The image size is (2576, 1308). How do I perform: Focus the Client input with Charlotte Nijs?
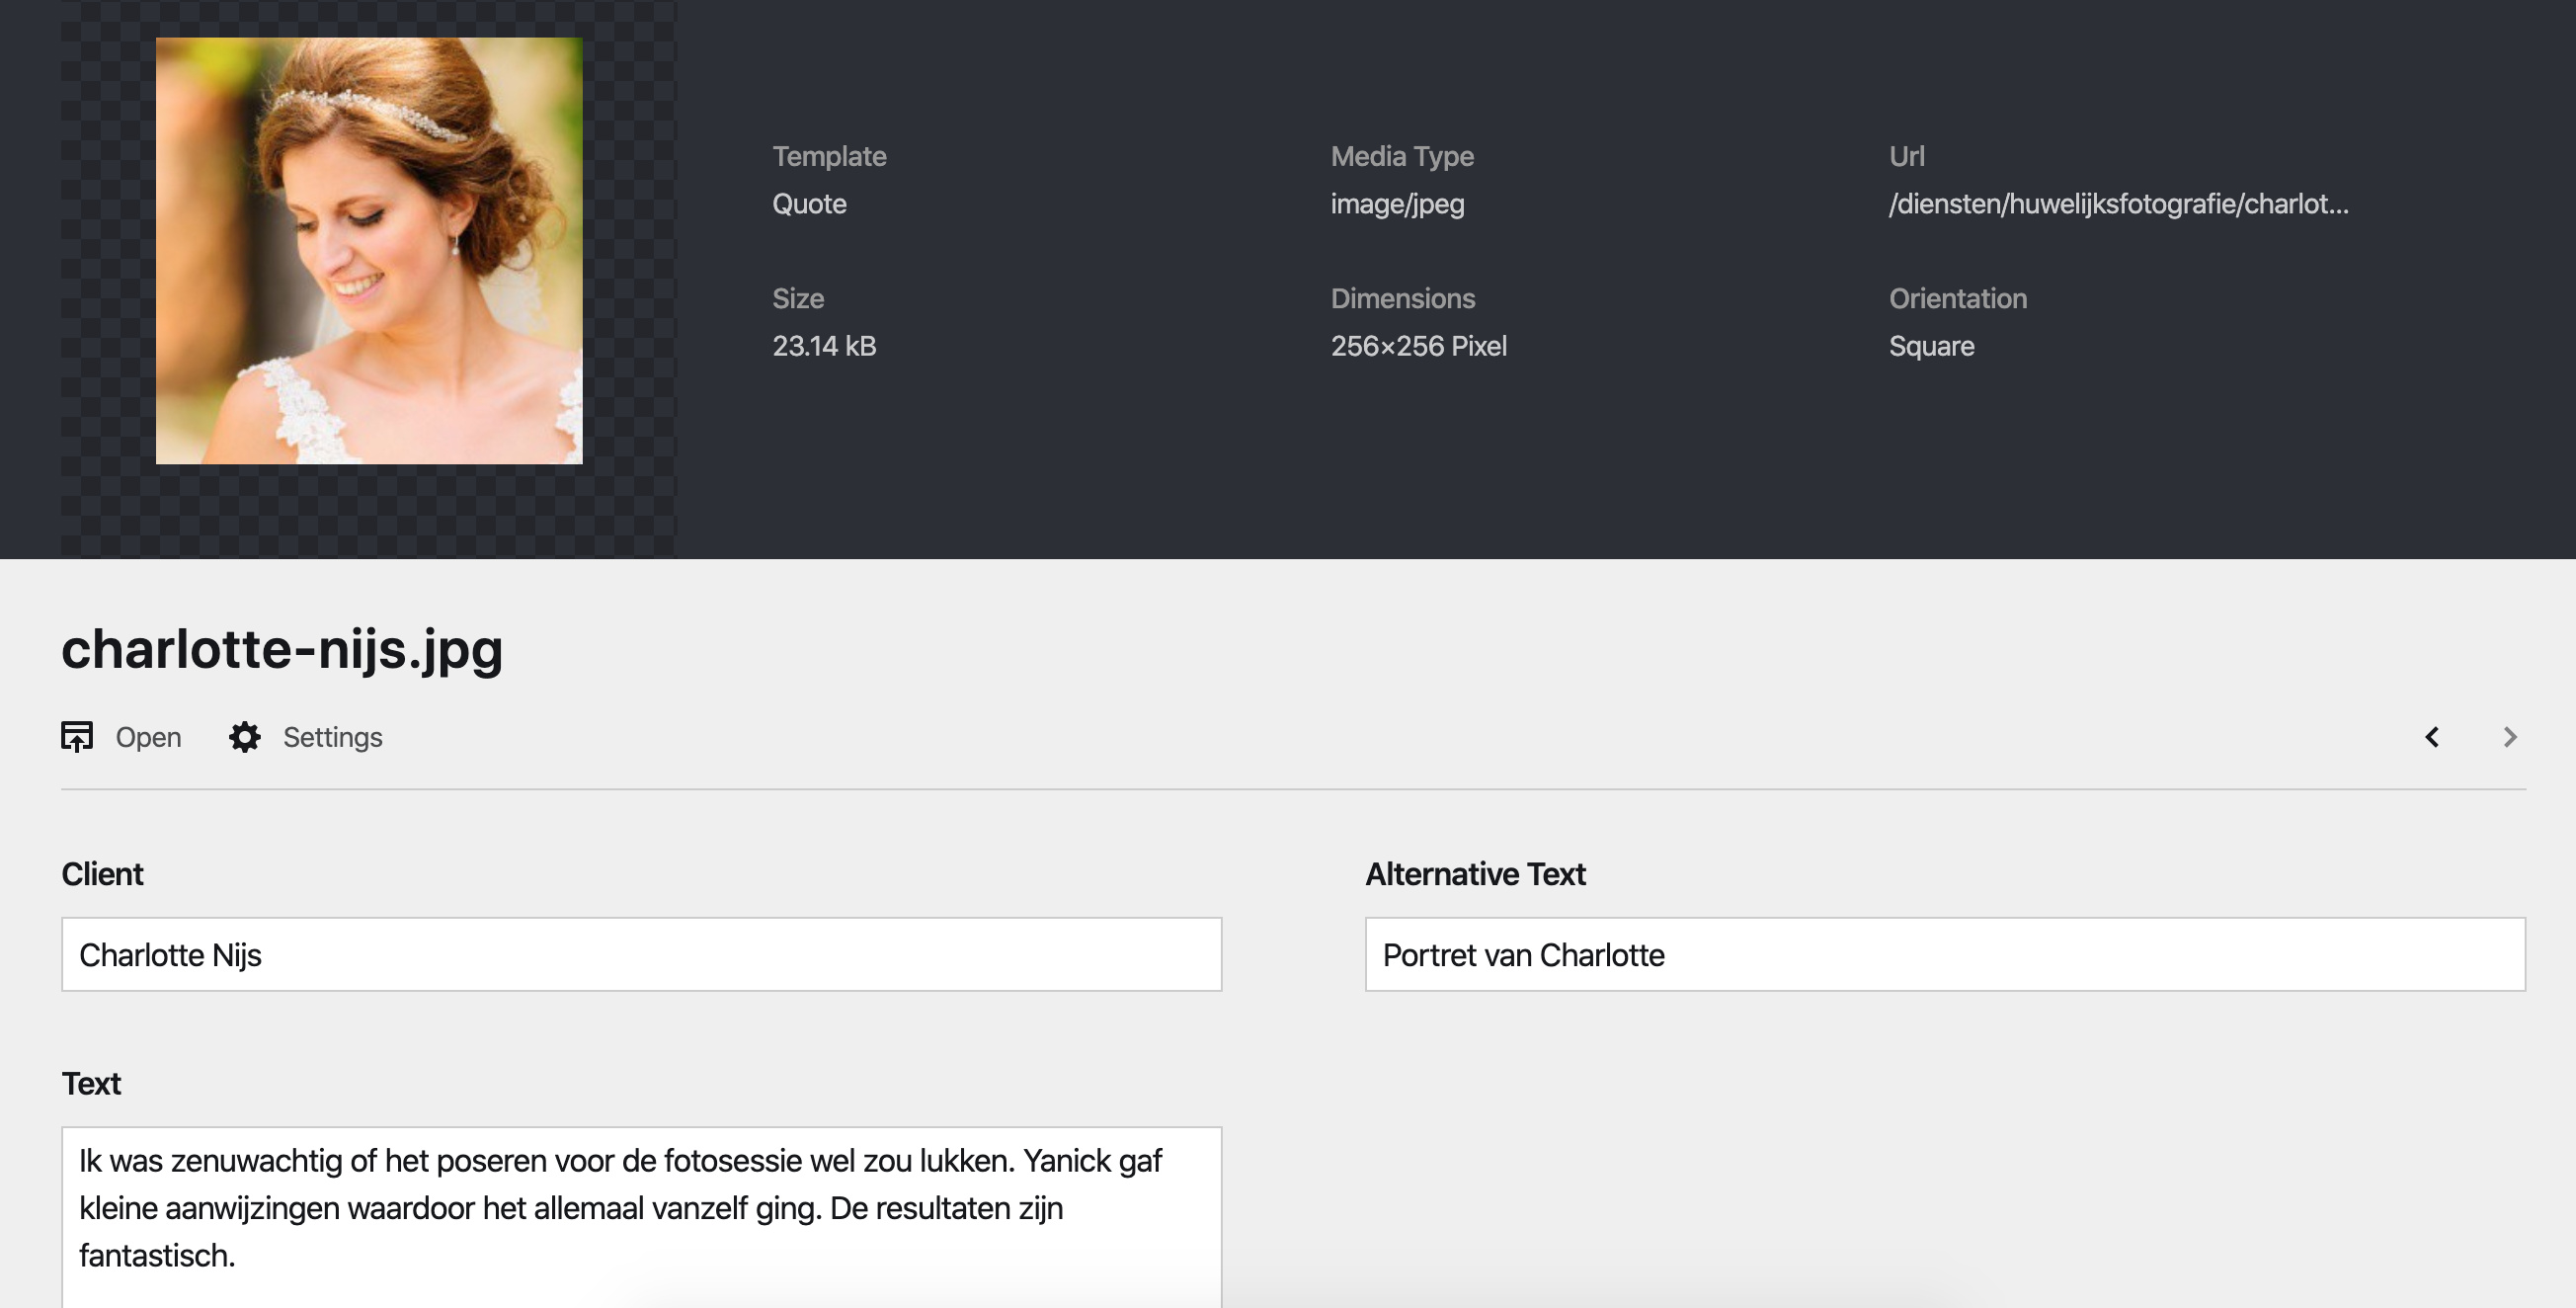coord(641,954)
